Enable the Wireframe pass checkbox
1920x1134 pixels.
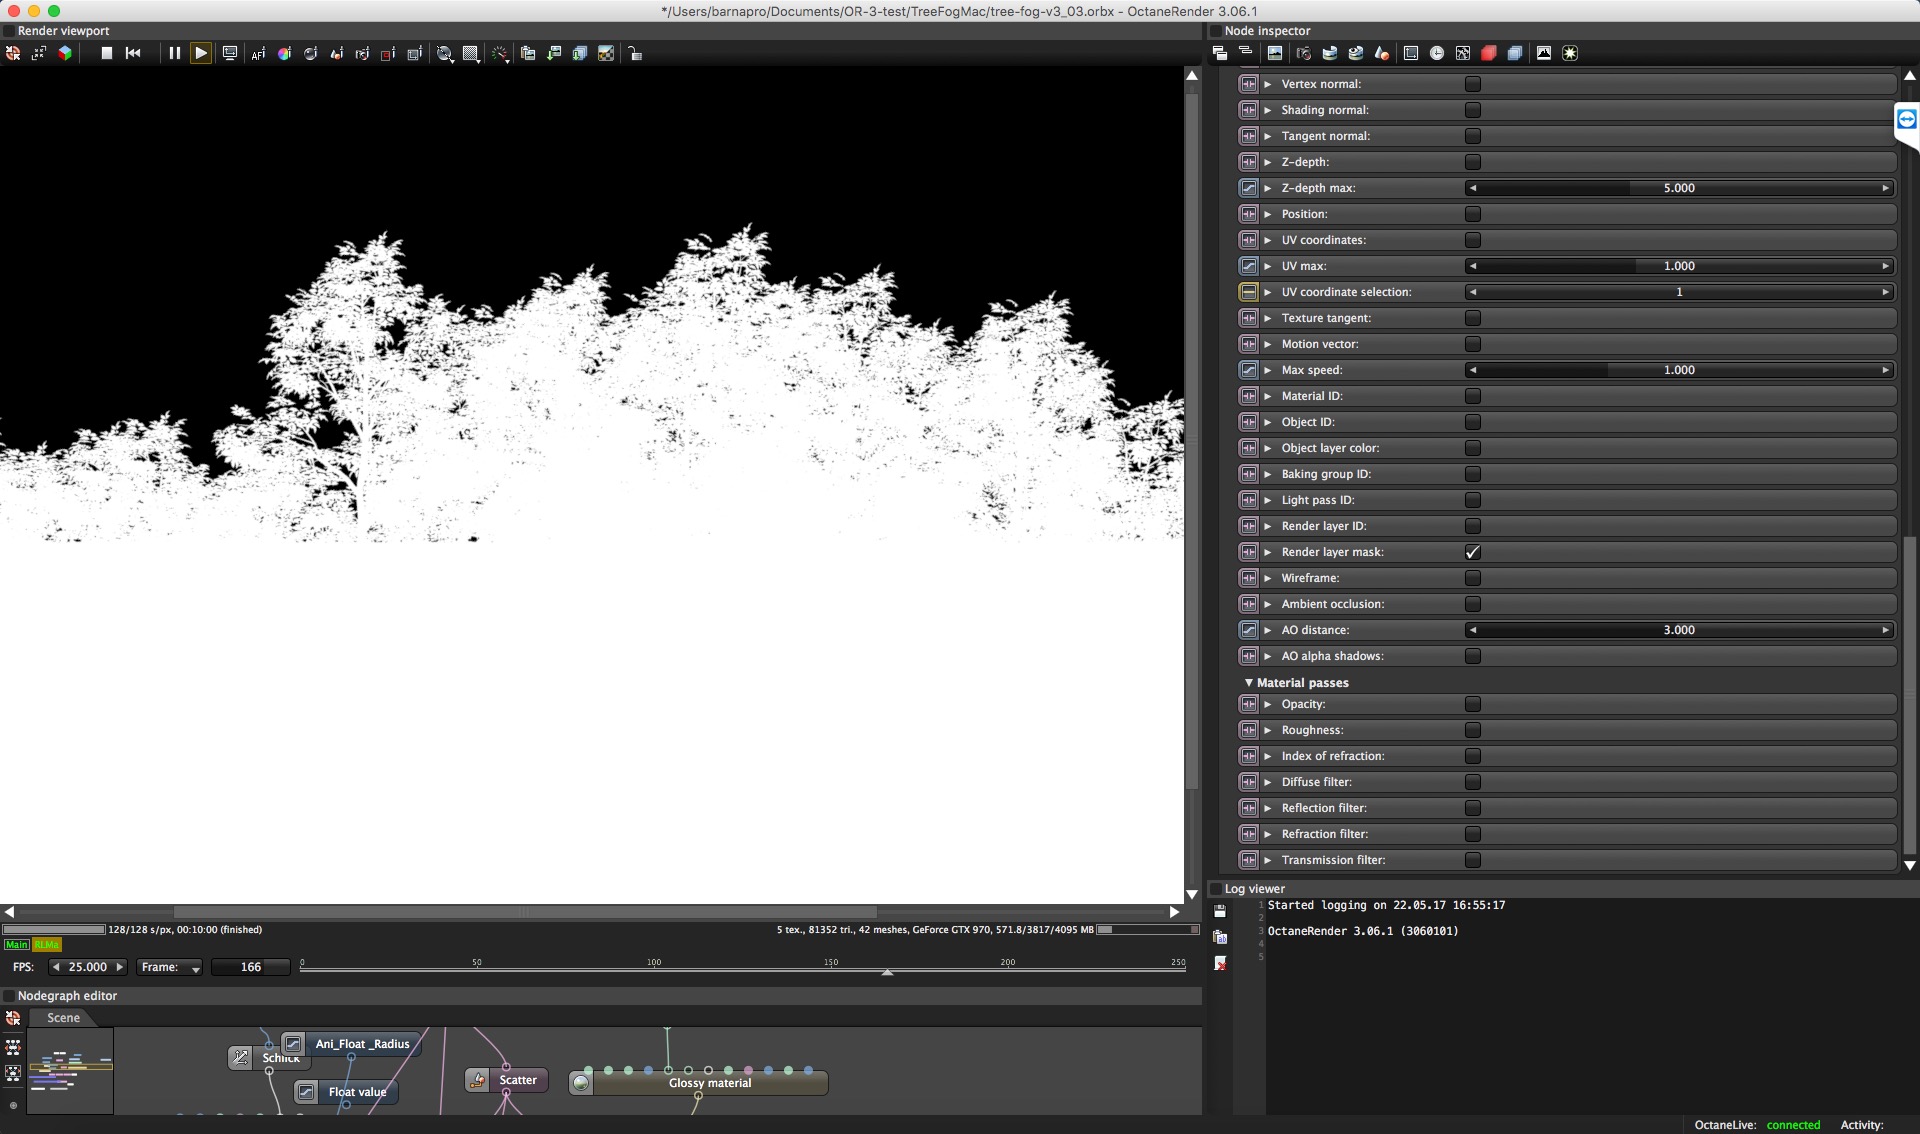[1472, 578]
